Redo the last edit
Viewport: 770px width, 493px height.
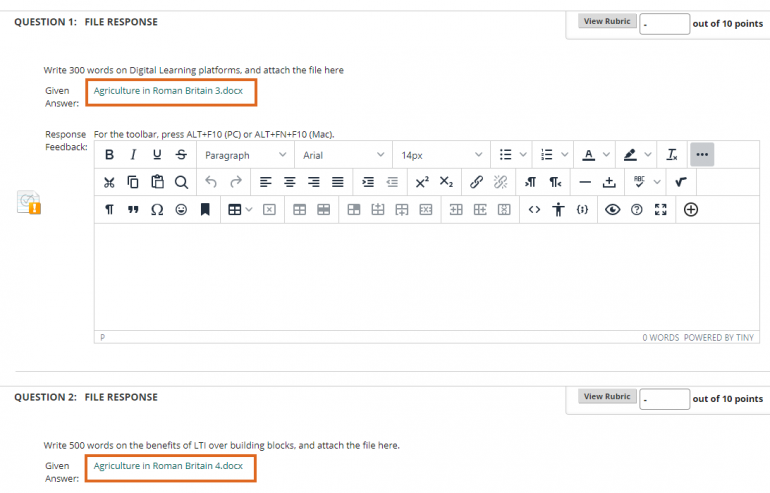236,183
